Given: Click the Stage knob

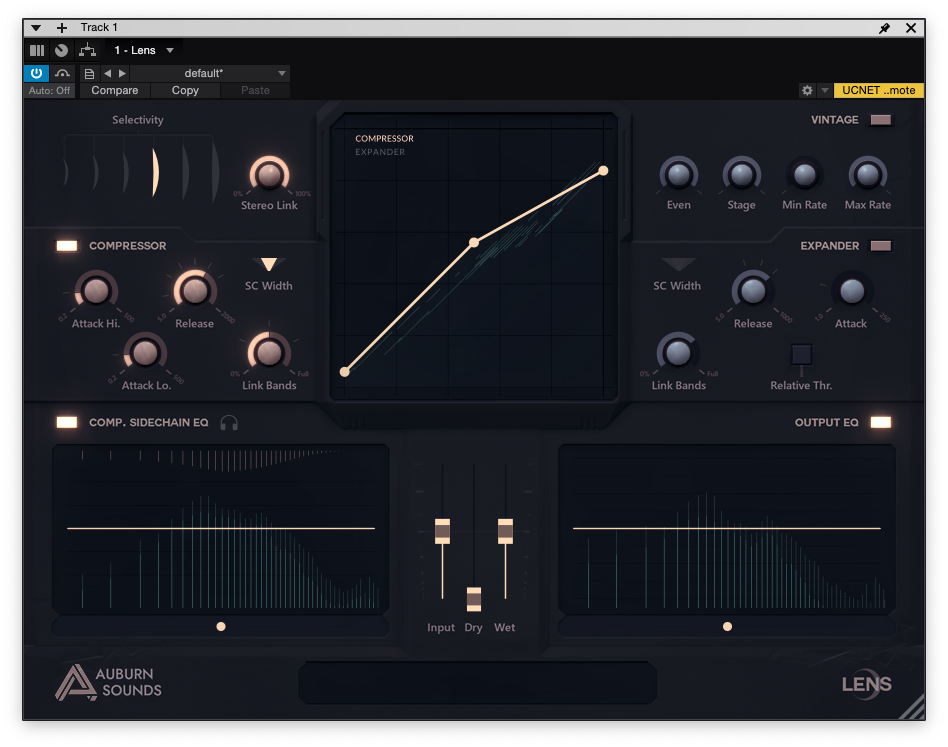Looking at the screenshot, I should pos(742,175).
